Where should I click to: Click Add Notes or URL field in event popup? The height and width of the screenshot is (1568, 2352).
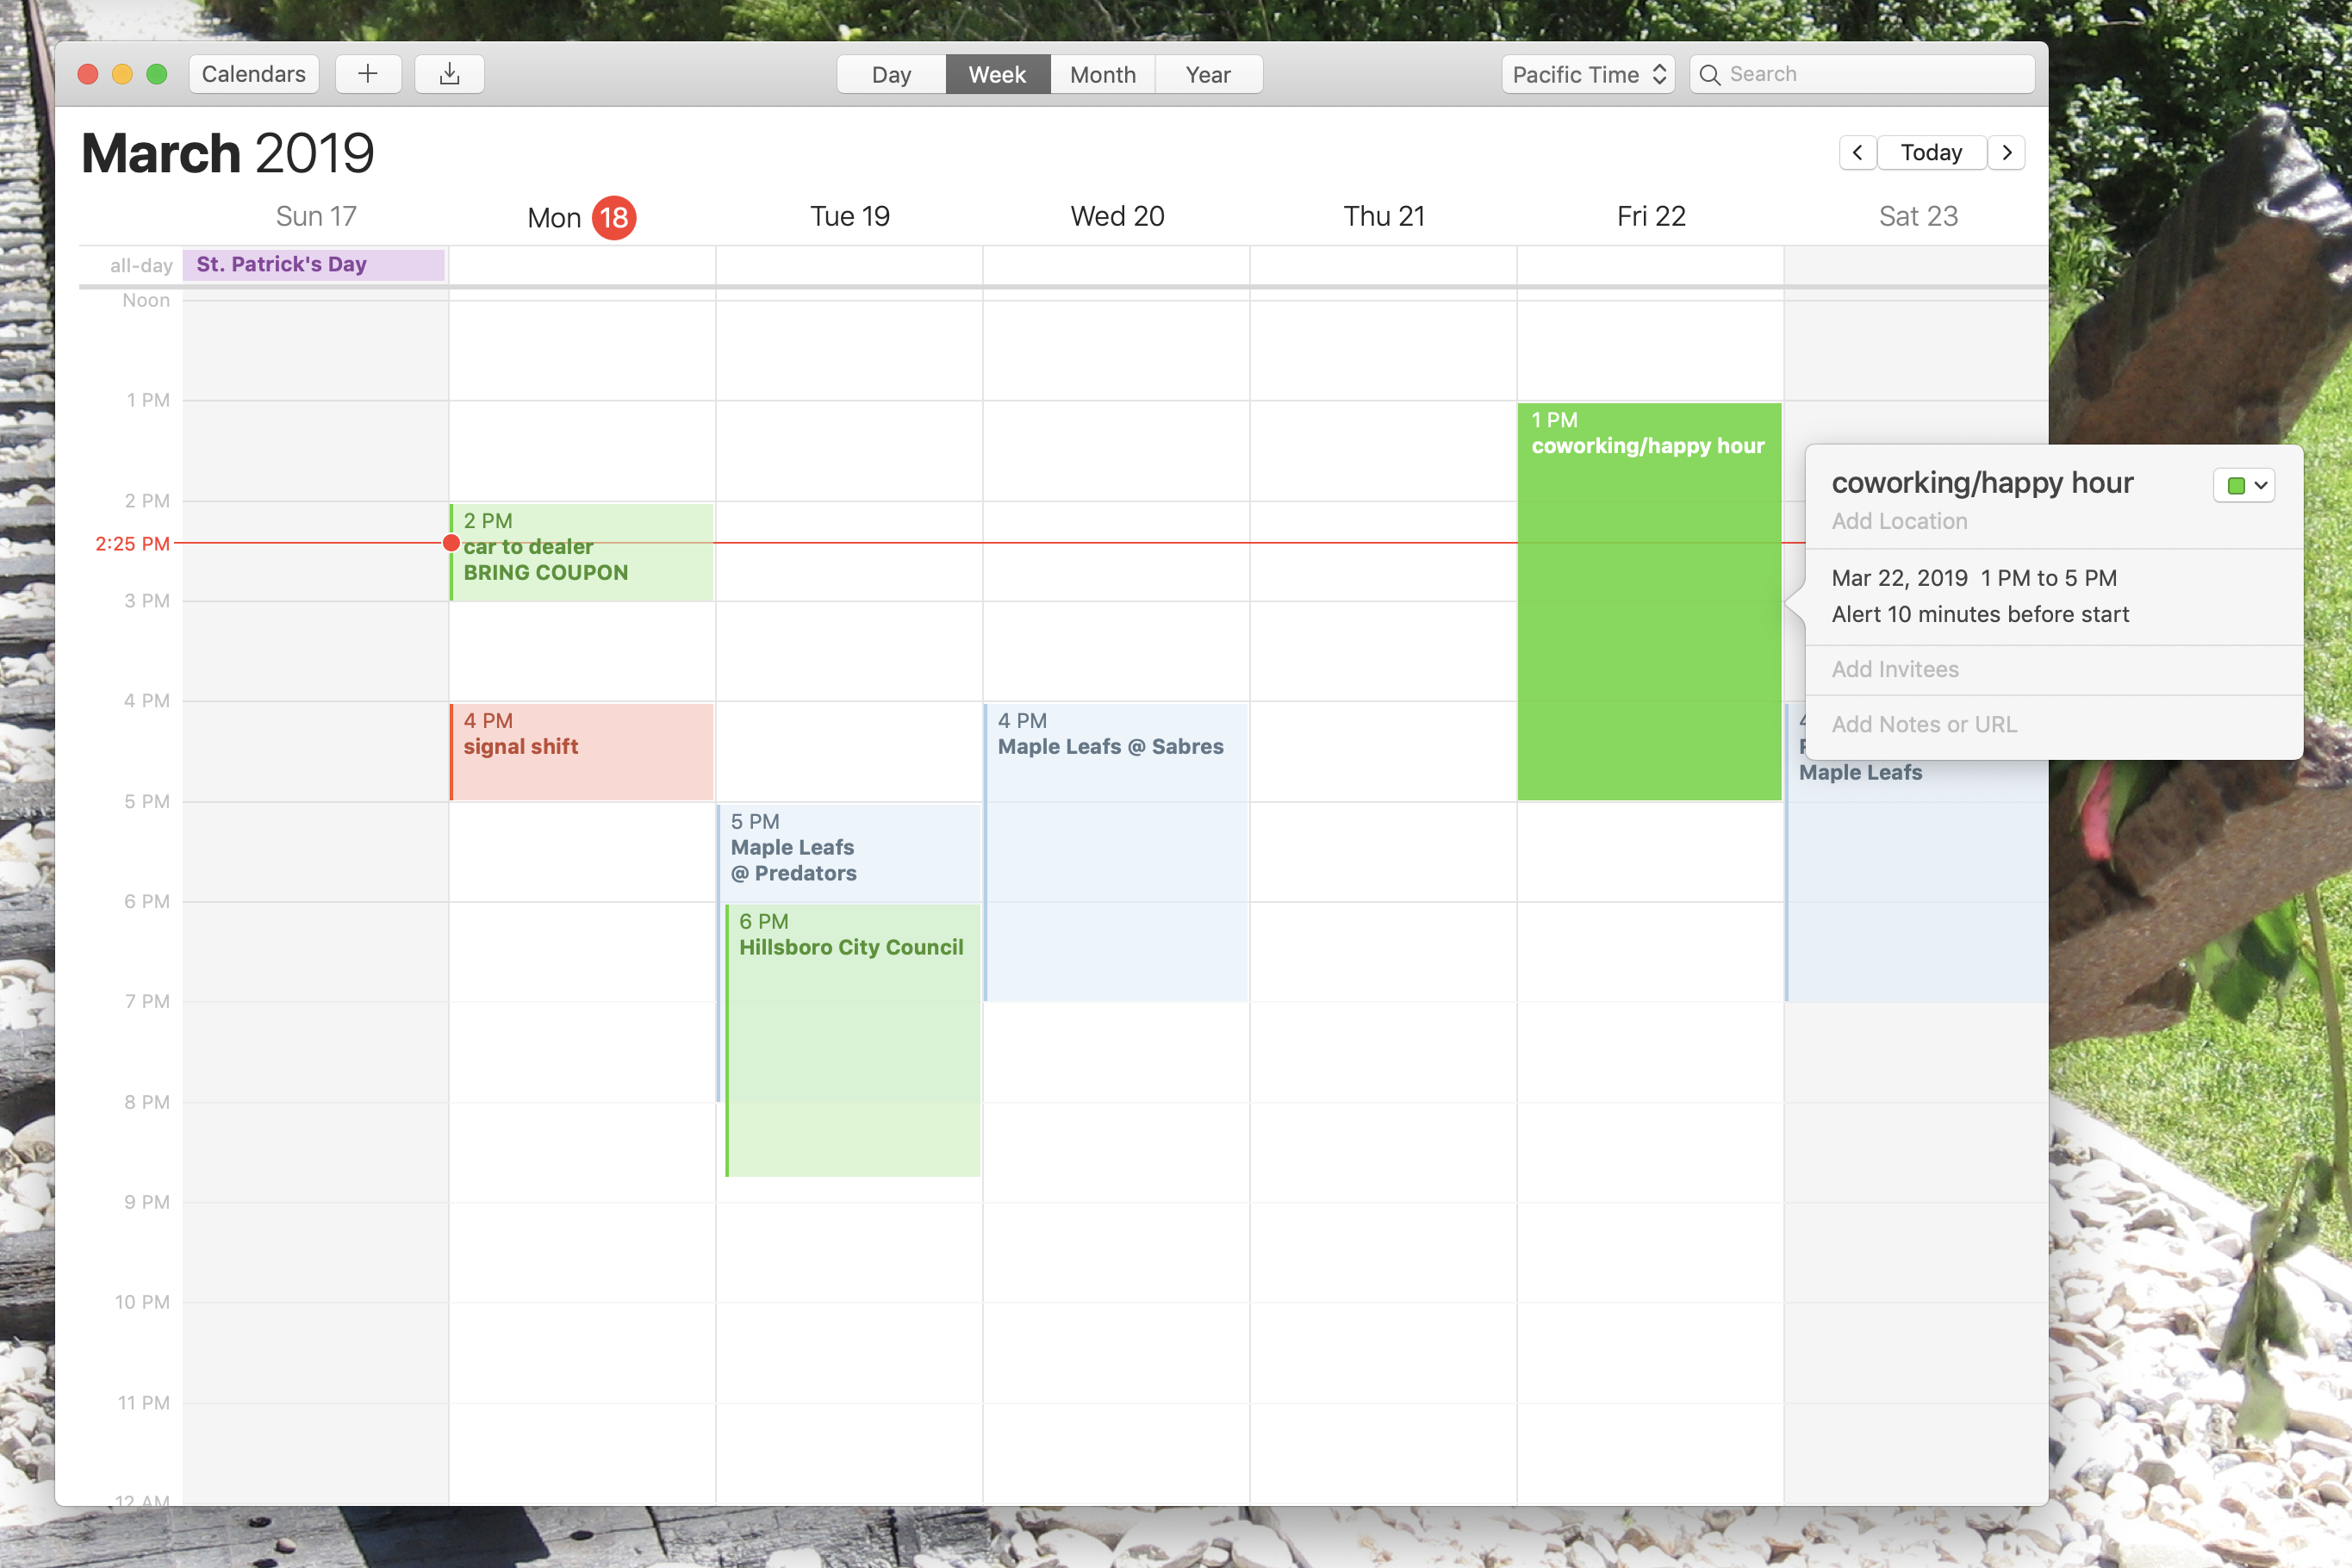1923,723
